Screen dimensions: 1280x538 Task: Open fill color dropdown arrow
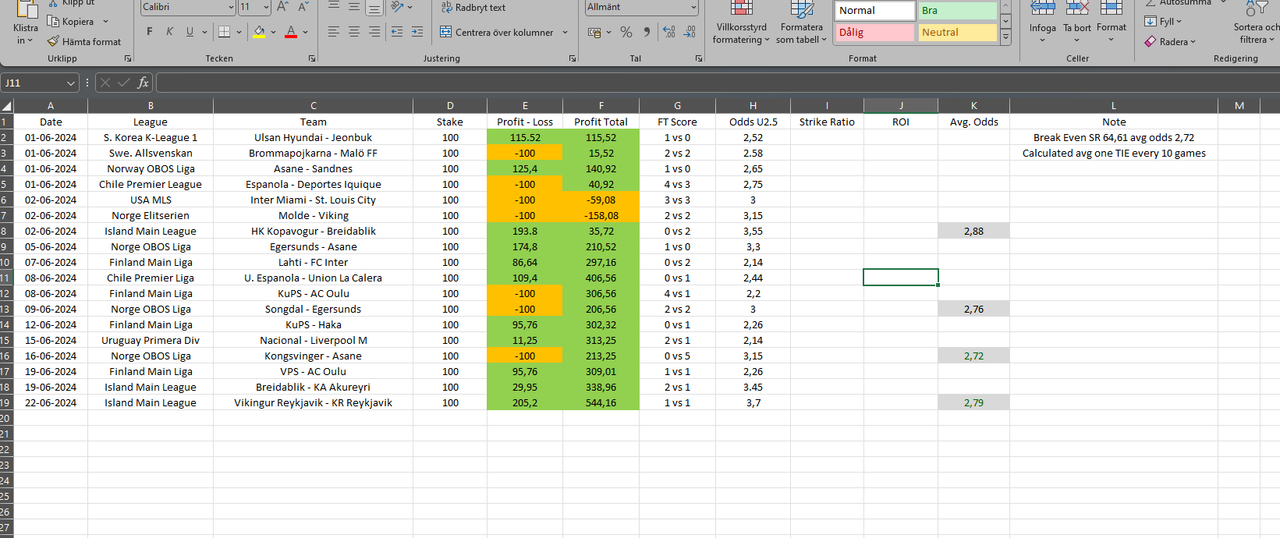coord(273,32)
